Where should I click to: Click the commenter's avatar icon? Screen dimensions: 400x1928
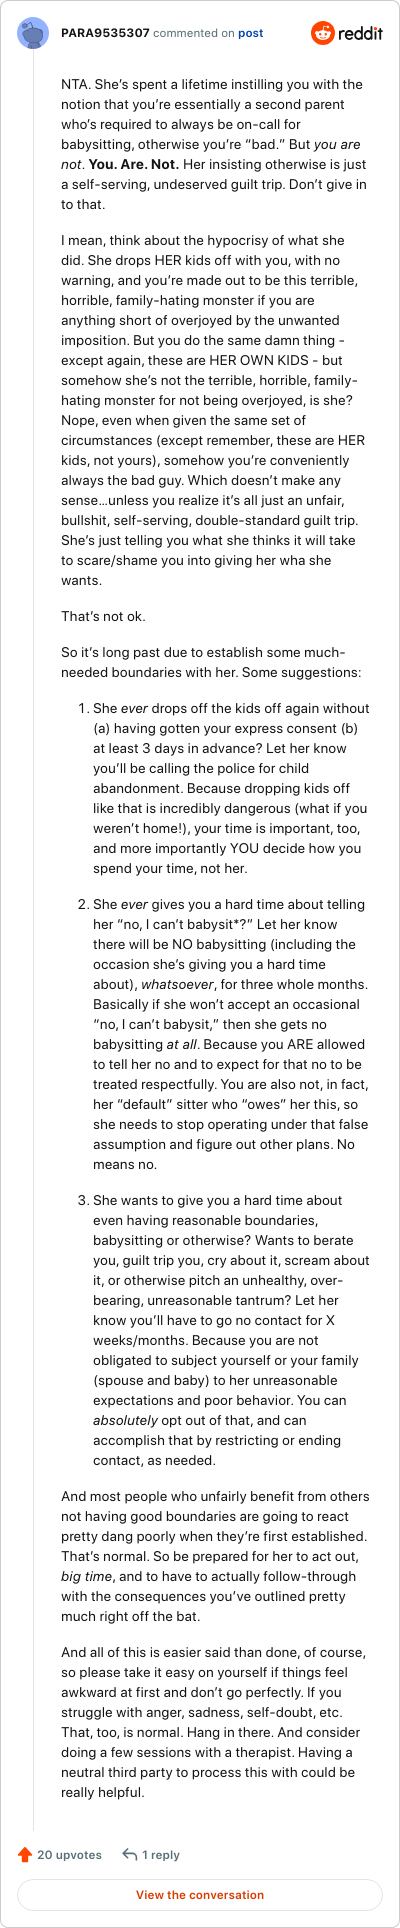click(x=33, y=33)
